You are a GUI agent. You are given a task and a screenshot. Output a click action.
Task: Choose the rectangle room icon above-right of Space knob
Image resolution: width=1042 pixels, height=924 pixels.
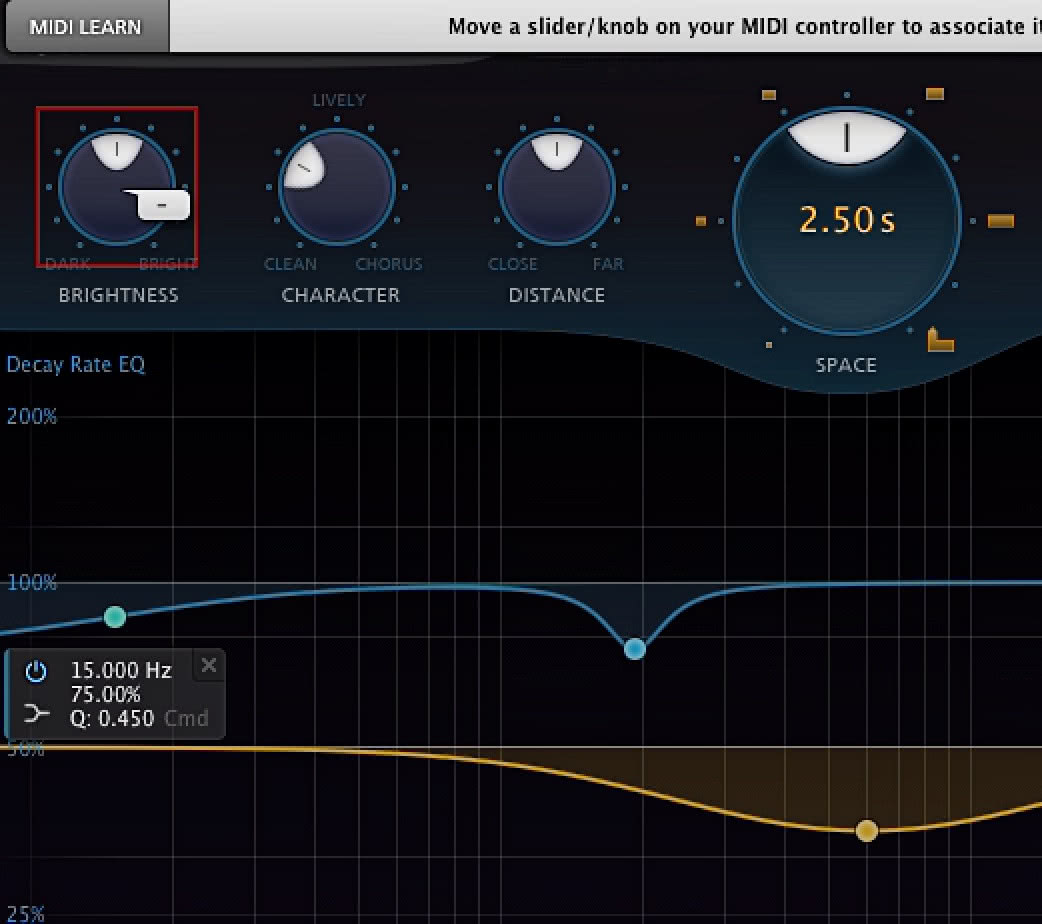pos(935,94)
